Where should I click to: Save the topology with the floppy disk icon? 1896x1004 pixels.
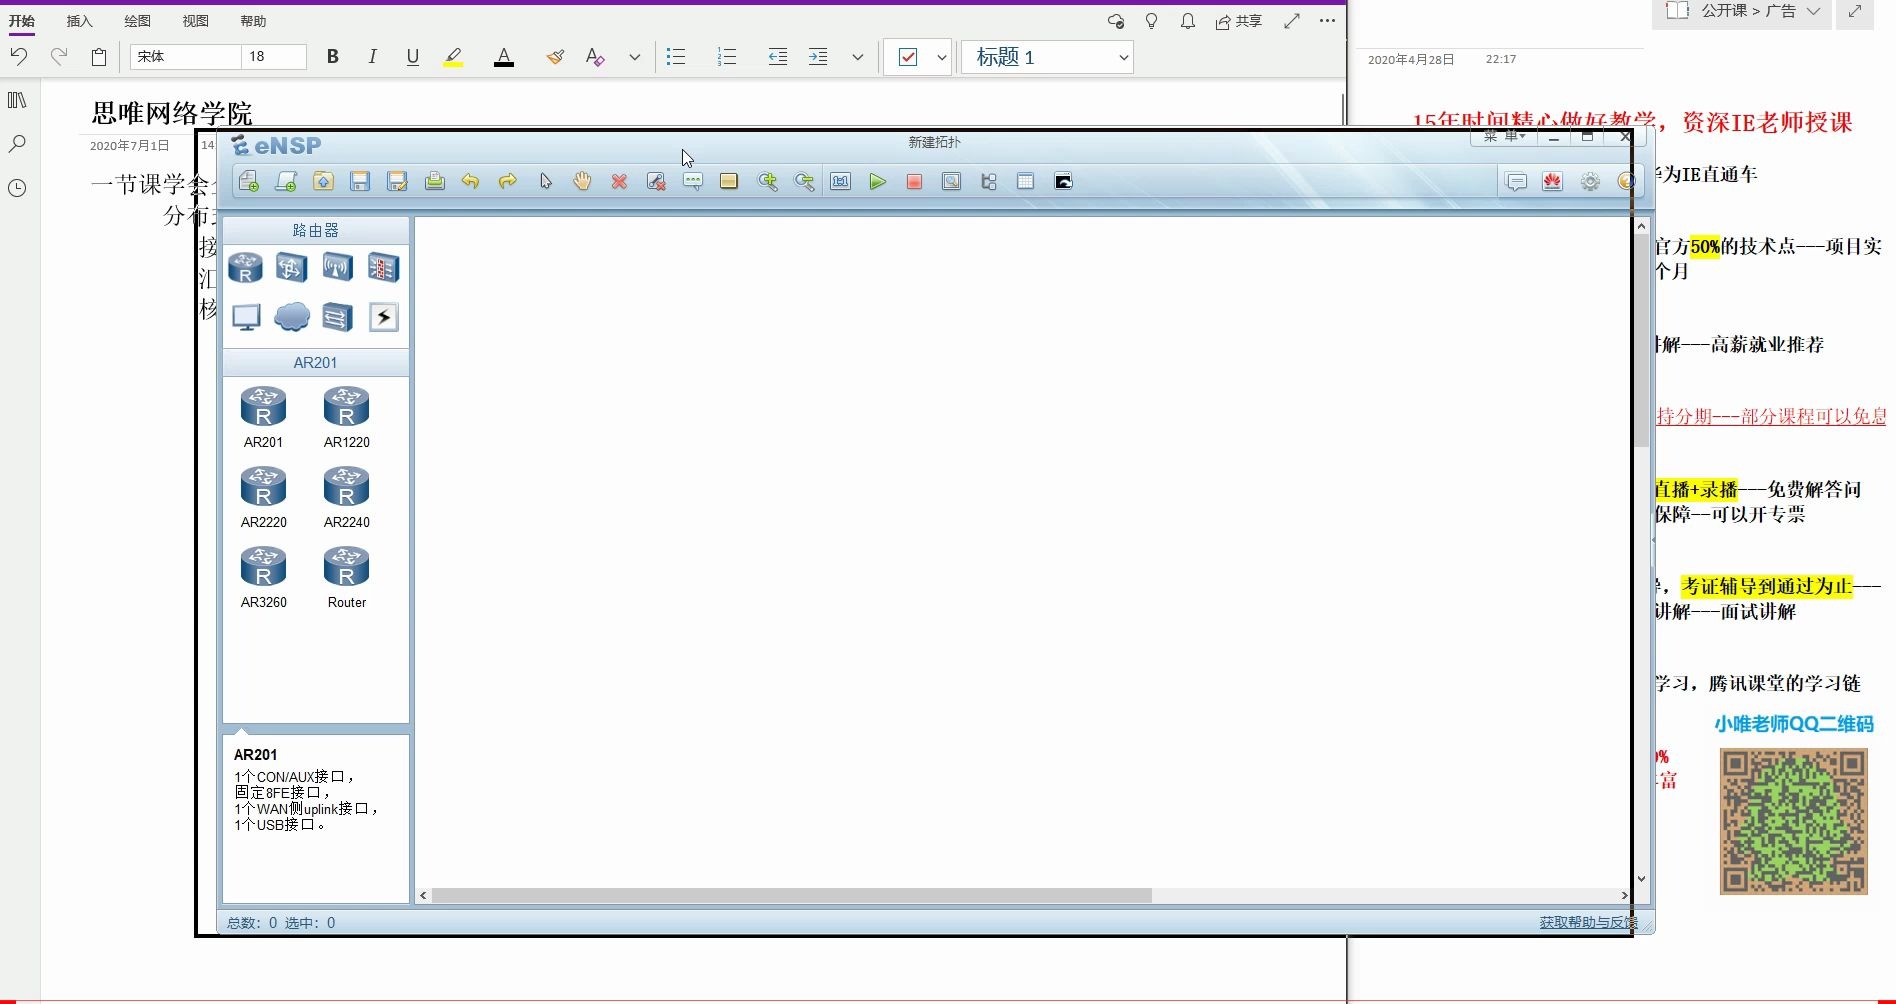360,181
